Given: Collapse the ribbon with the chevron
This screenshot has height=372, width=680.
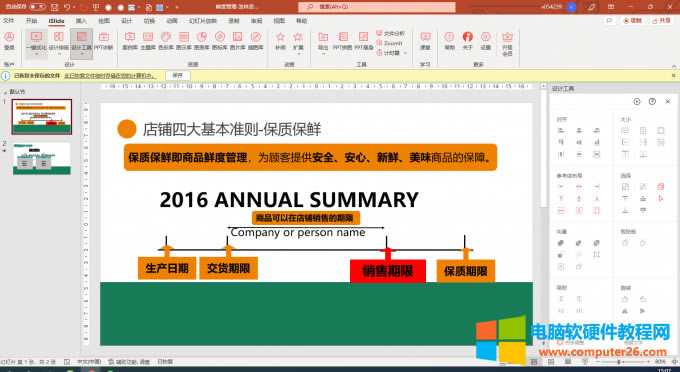Looking at the screenshot, I should click(674, 66).
